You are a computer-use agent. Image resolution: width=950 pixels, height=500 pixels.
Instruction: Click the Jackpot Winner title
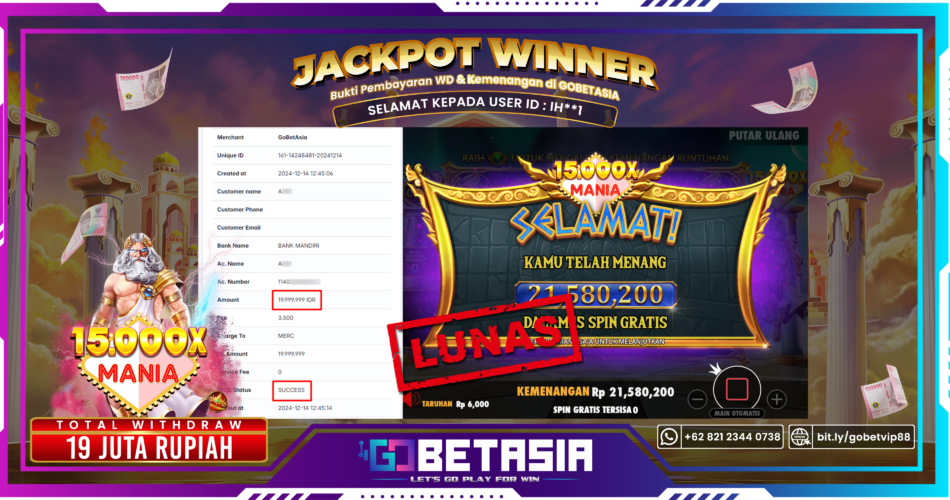[x=474, y=64]
